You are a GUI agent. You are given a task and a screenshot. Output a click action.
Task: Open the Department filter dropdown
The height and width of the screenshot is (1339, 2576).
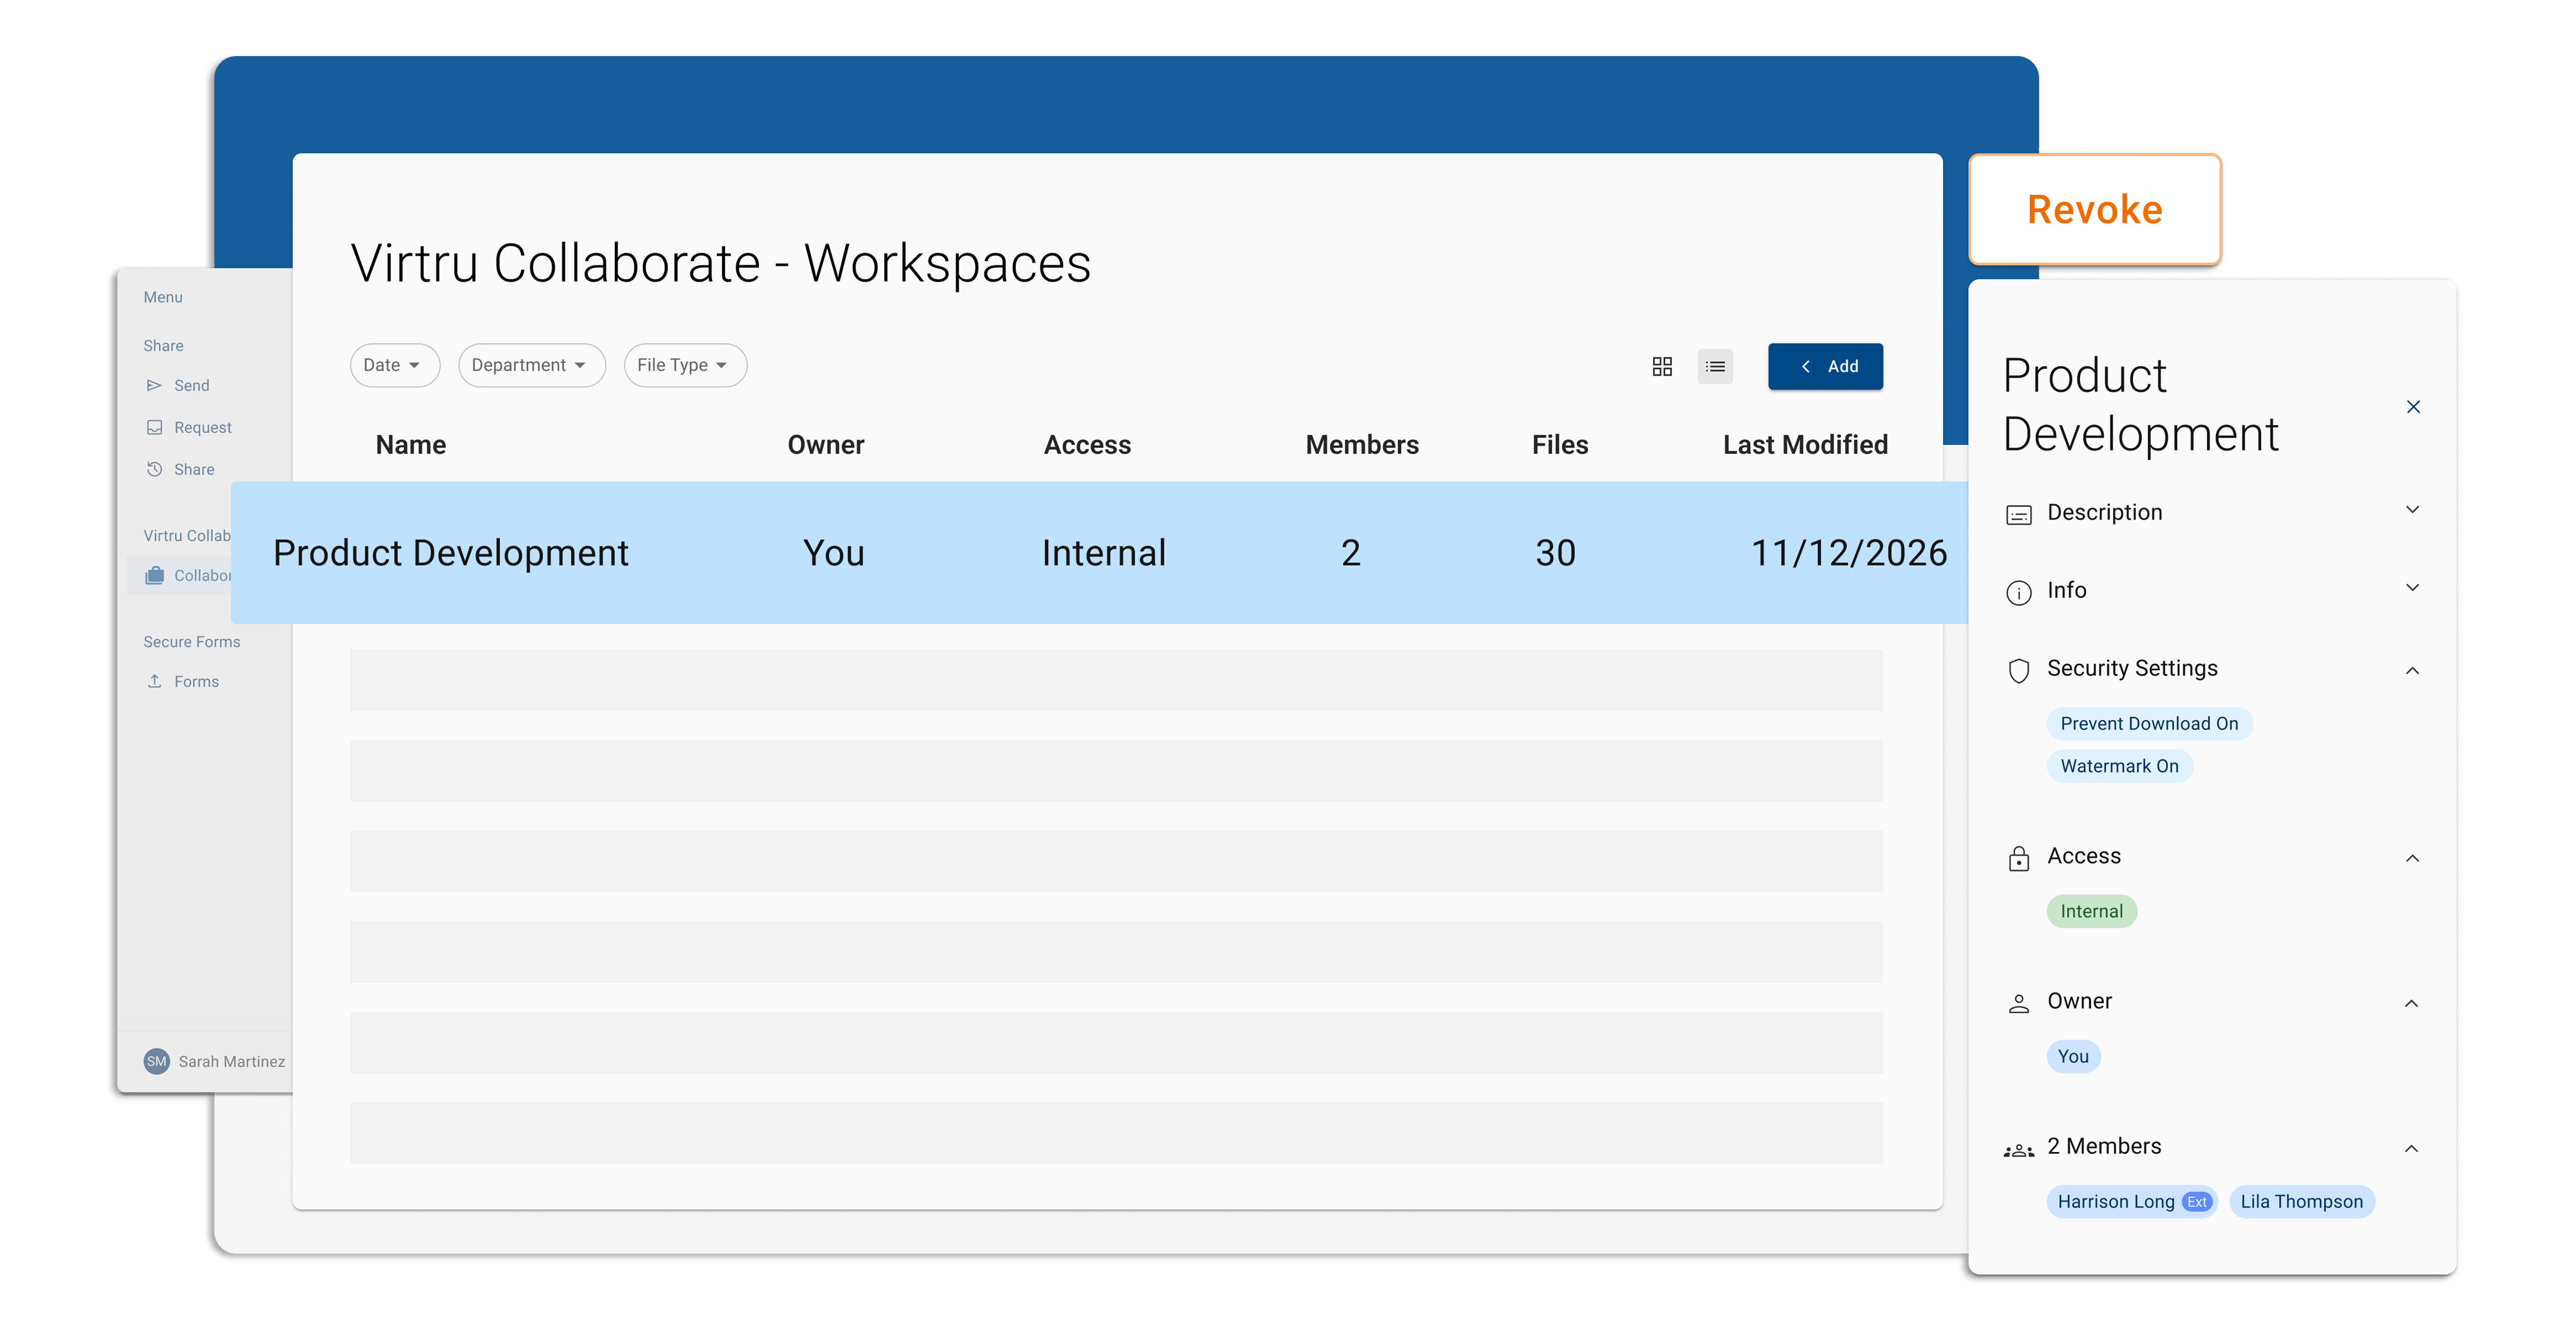(531, 365)
